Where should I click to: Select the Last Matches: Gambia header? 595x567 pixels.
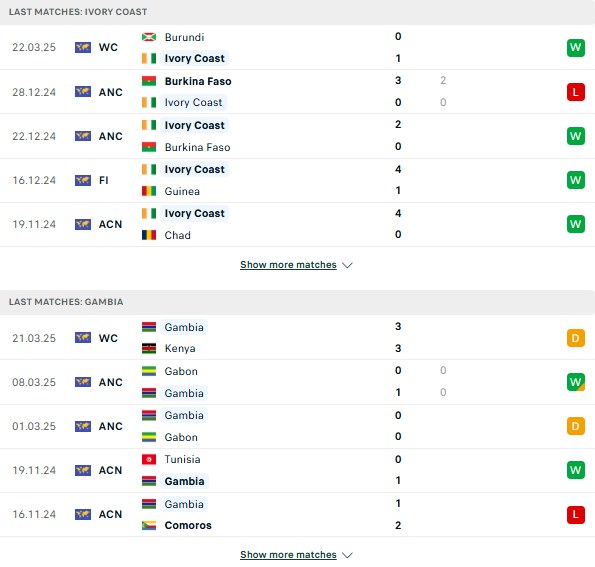(298, 302)
